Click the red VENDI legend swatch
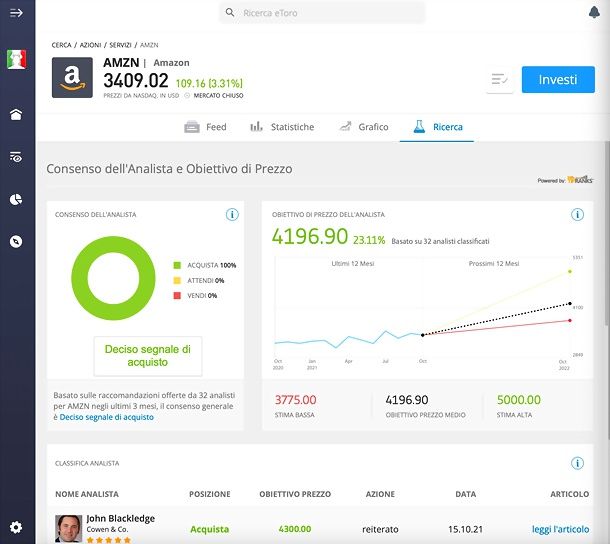Screen dimensions: 610x544 [x=177, y=296]
